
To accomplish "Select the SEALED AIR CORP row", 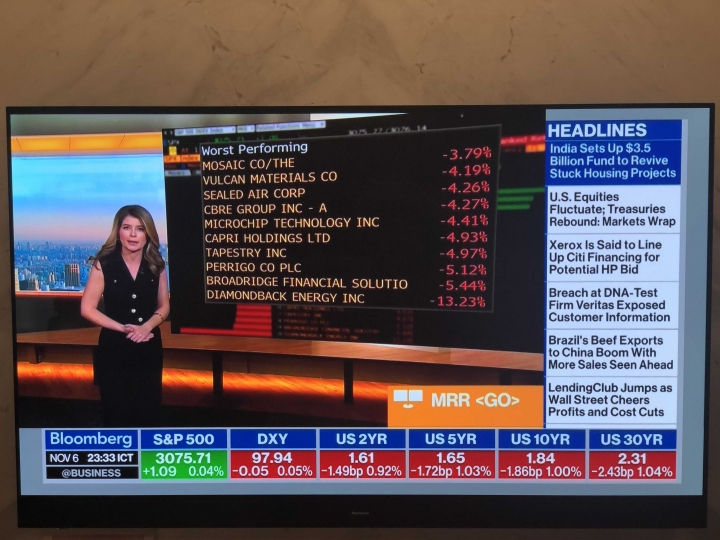I will [x=346, y=191].
